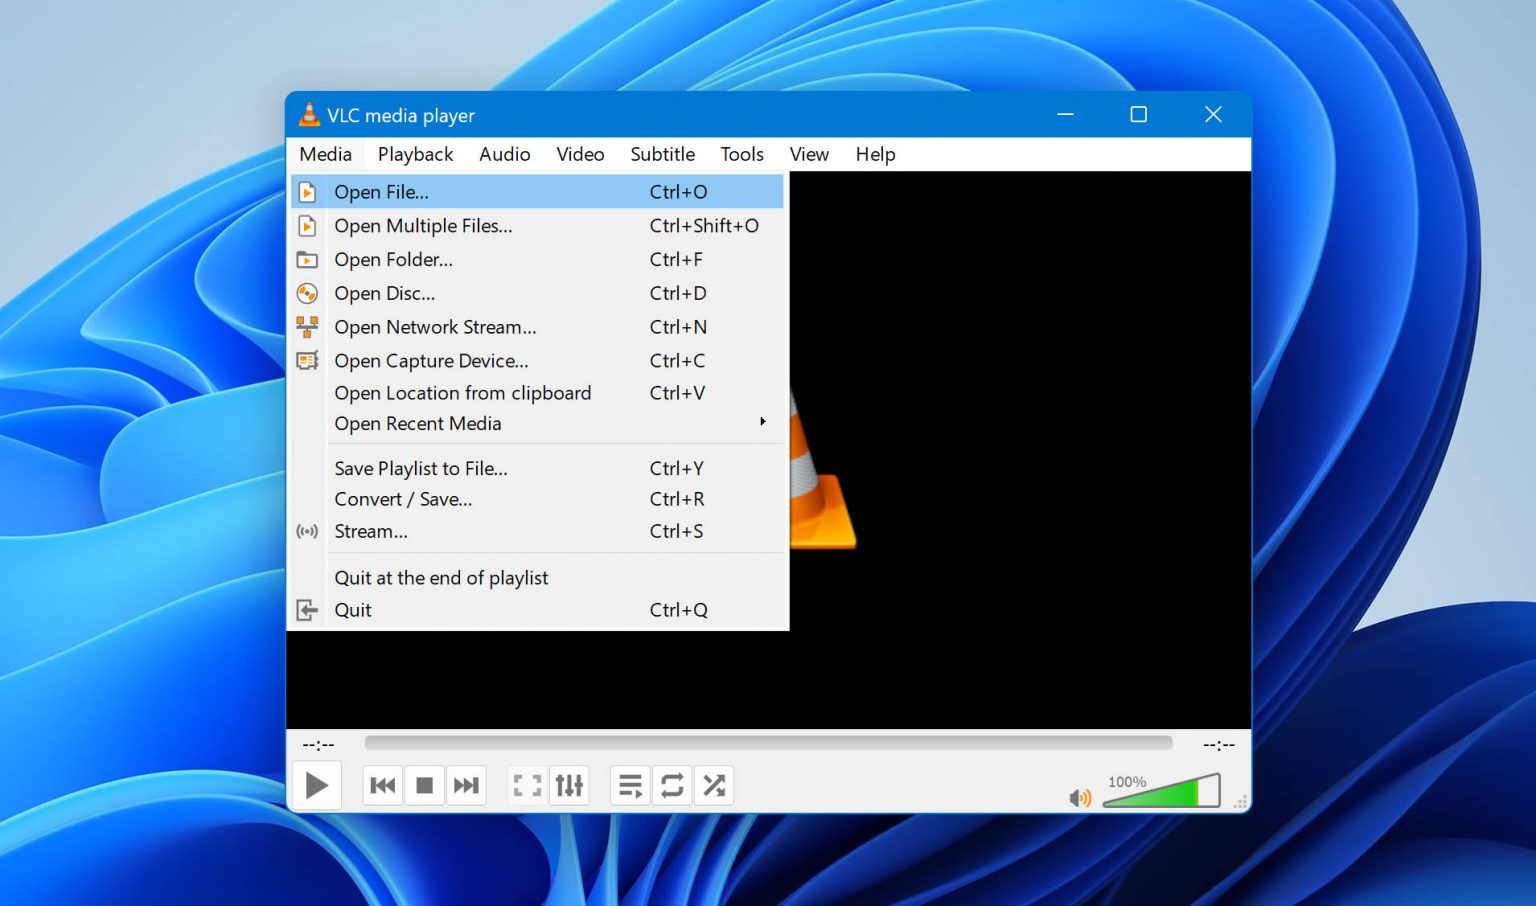Viewport: 1536px width, 906px height.
Task: Click the mute speaker icon
Action: (x=1080, y=797)
